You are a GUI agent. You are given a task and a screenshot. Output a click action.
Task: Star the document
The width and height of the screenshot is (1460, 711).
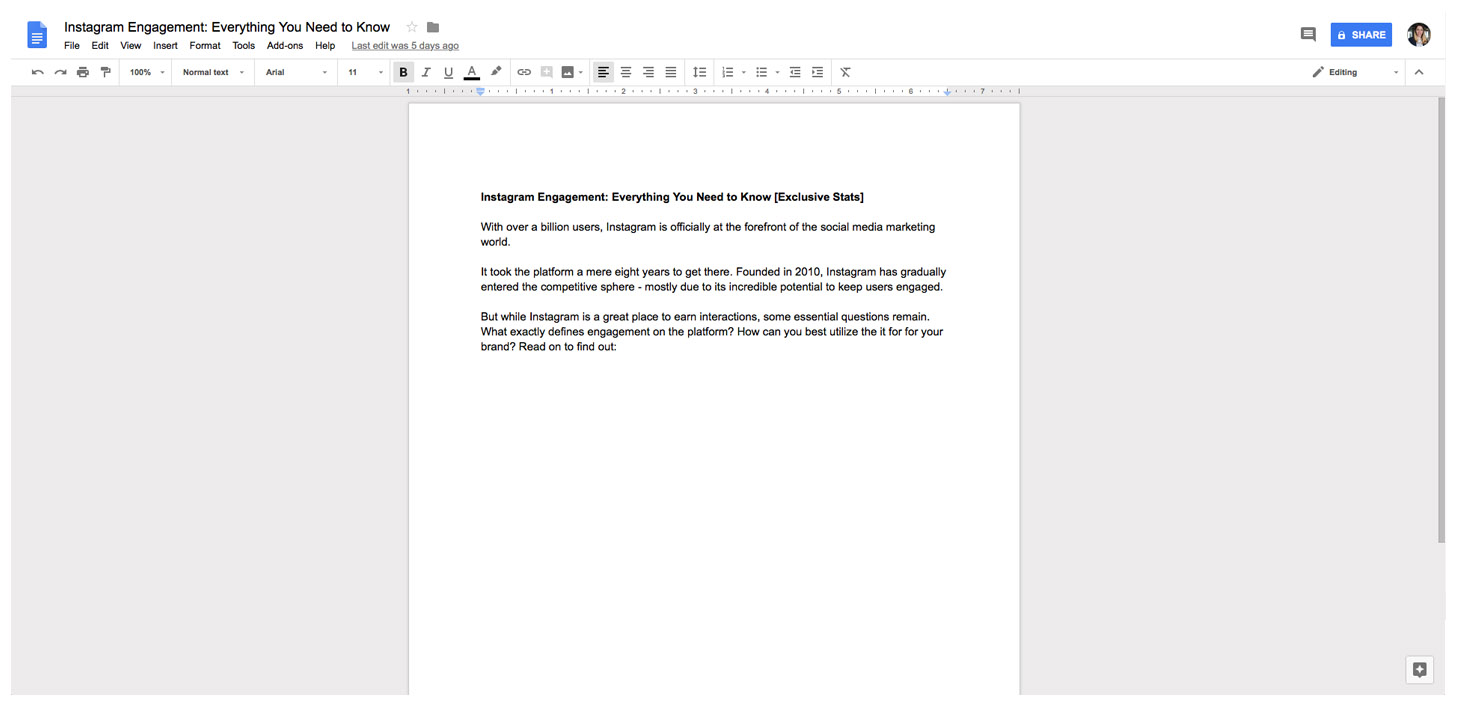tap(412, 27)
